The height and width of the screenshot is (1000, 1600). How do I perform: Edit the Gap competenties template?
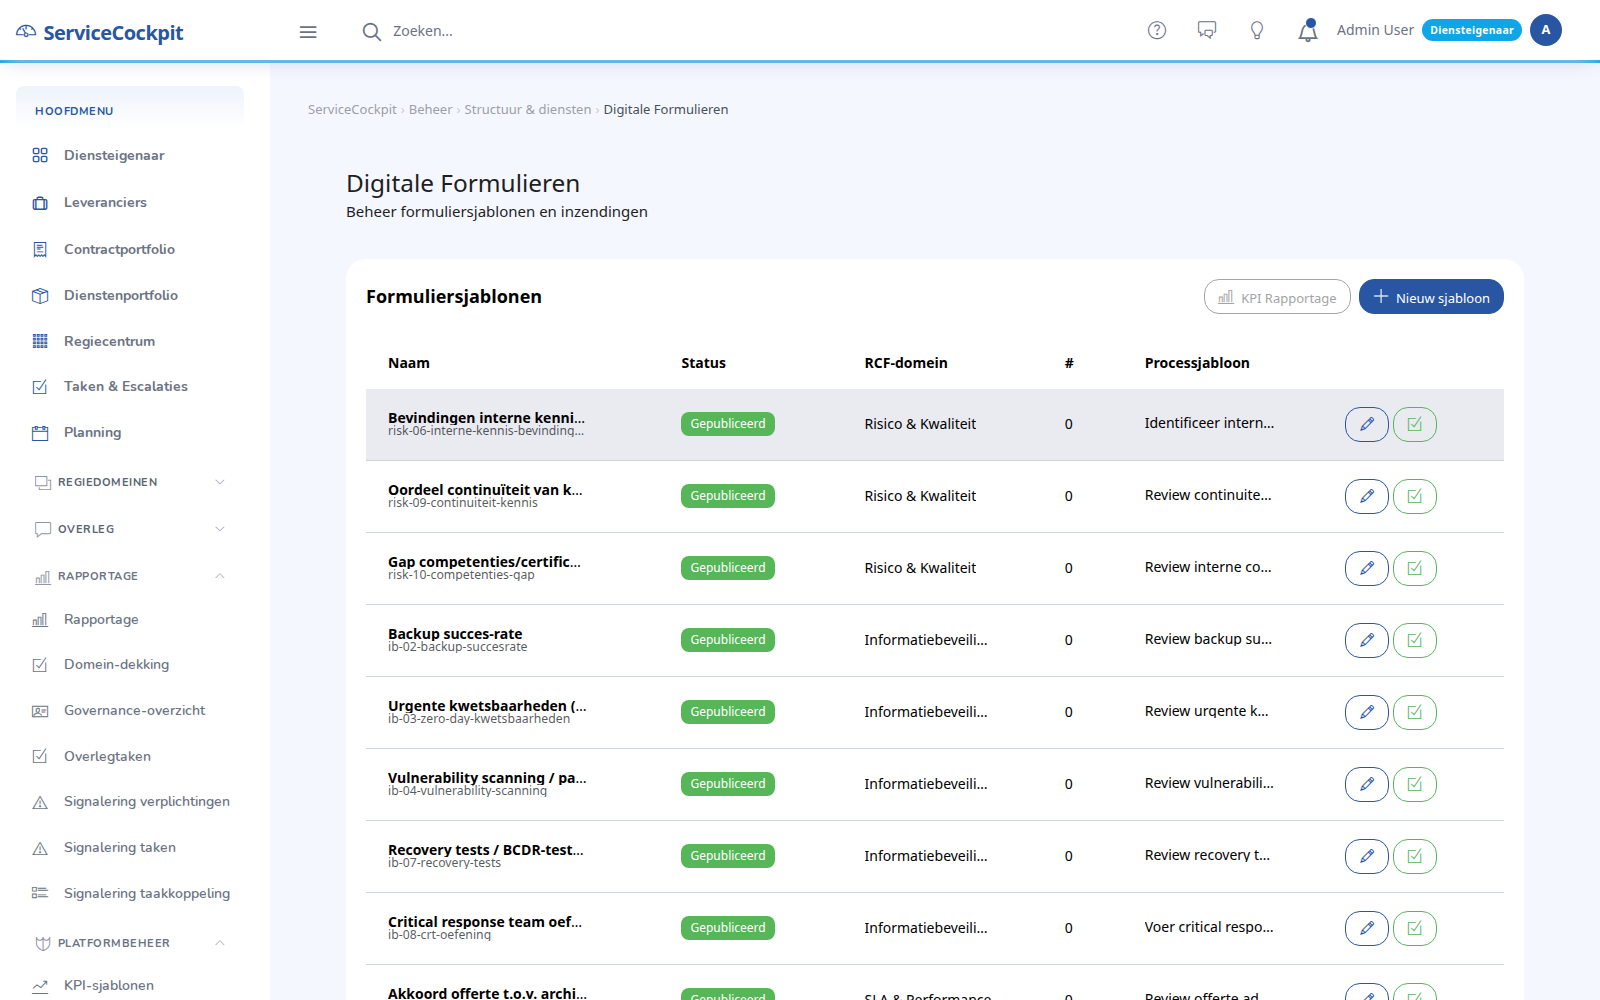[x=1367, y=568]
